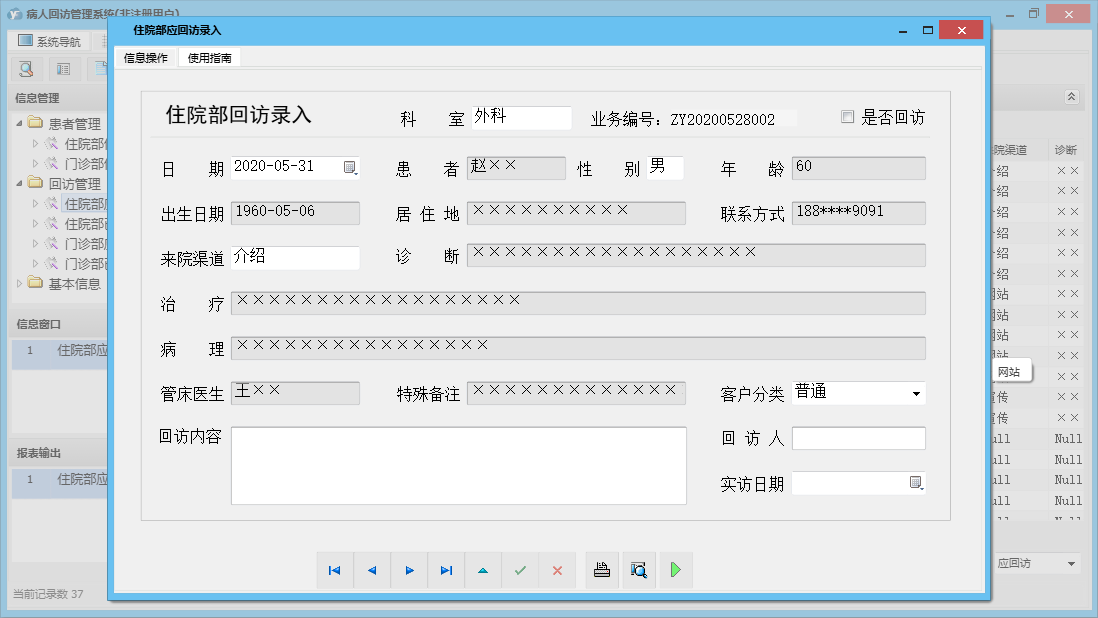Screen dimensions: 1098x618
Task: Open print with the printer icon
Action: (x=601, y=570)
